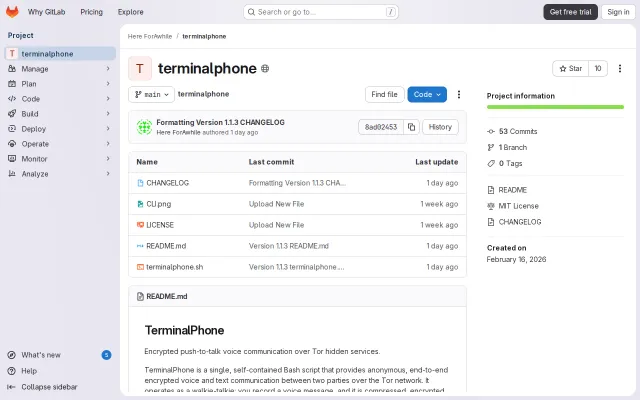Click README.md heading above readme content
This screenshot has width=640, height=400.
(167, 296)
